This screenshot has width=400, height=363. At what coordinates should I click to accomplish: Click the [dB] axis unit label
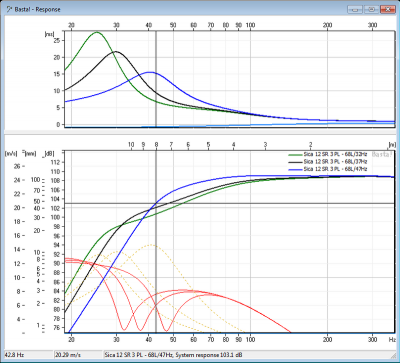[x=48, y=154]
